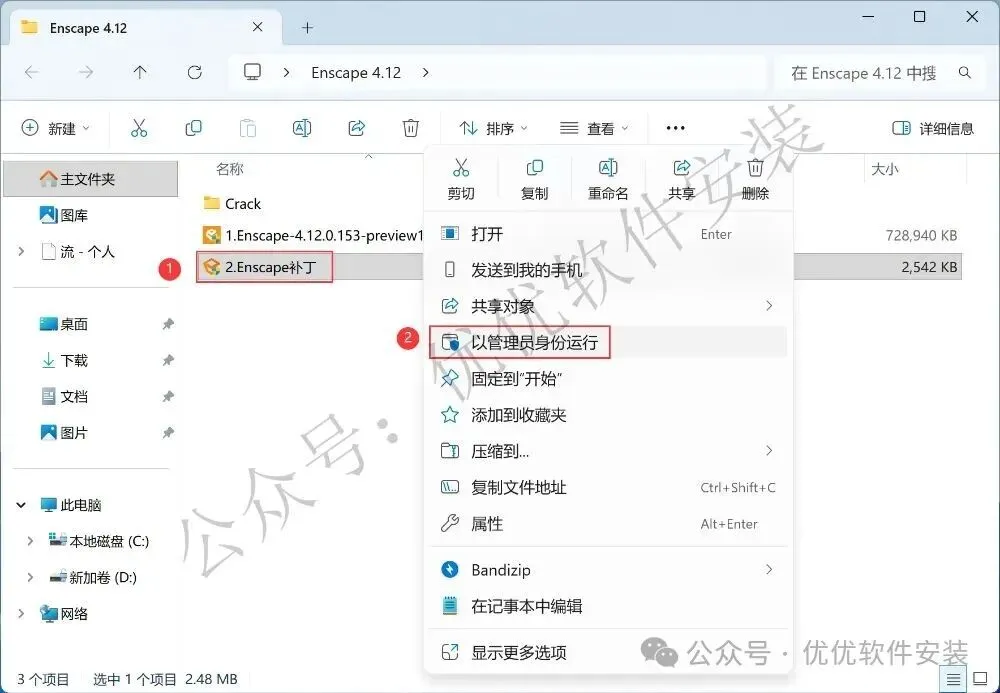
Task: Expand the 流 - 个人 tree item
Action: click(x=21, y=252)
